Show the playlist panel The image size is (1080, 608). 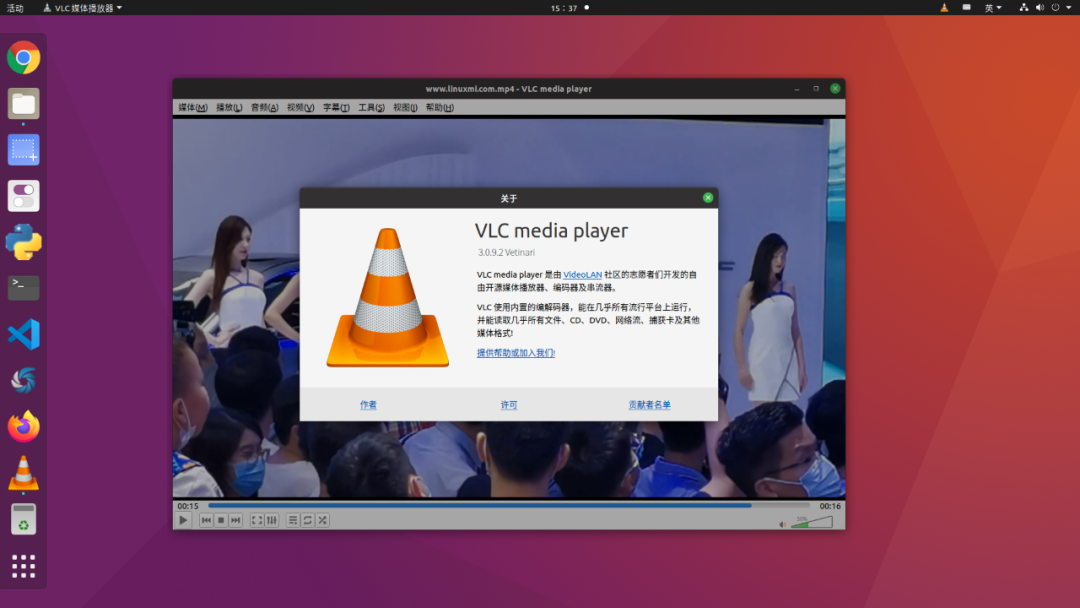[293, 521]
